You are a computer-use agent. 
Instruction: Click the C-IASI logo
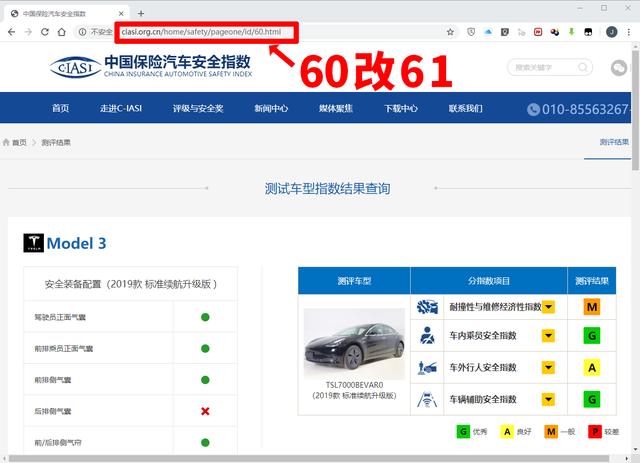pos(151,67)
